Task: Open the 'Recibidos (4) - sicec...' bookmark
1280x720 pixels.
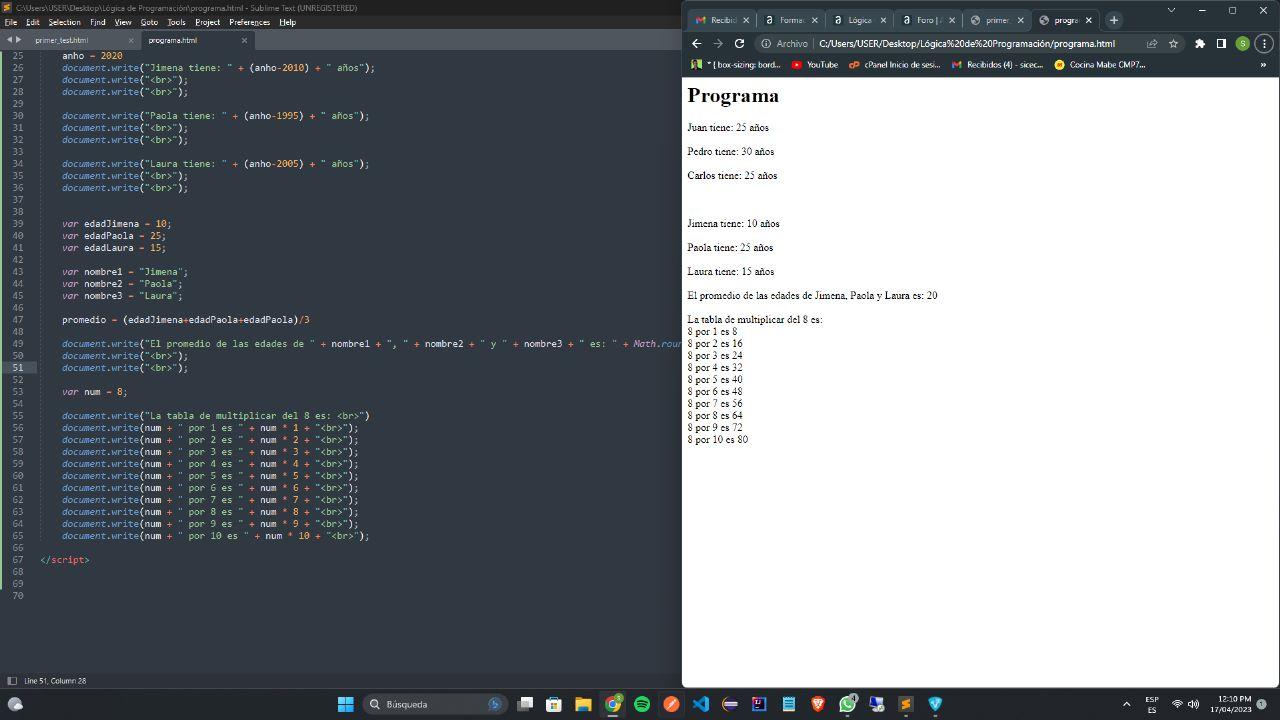Action: pos(996,64)
